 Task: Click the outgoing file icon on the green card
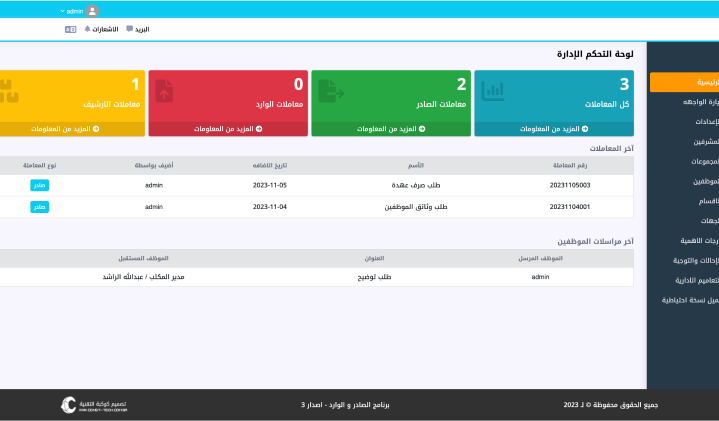click(331, 90)
